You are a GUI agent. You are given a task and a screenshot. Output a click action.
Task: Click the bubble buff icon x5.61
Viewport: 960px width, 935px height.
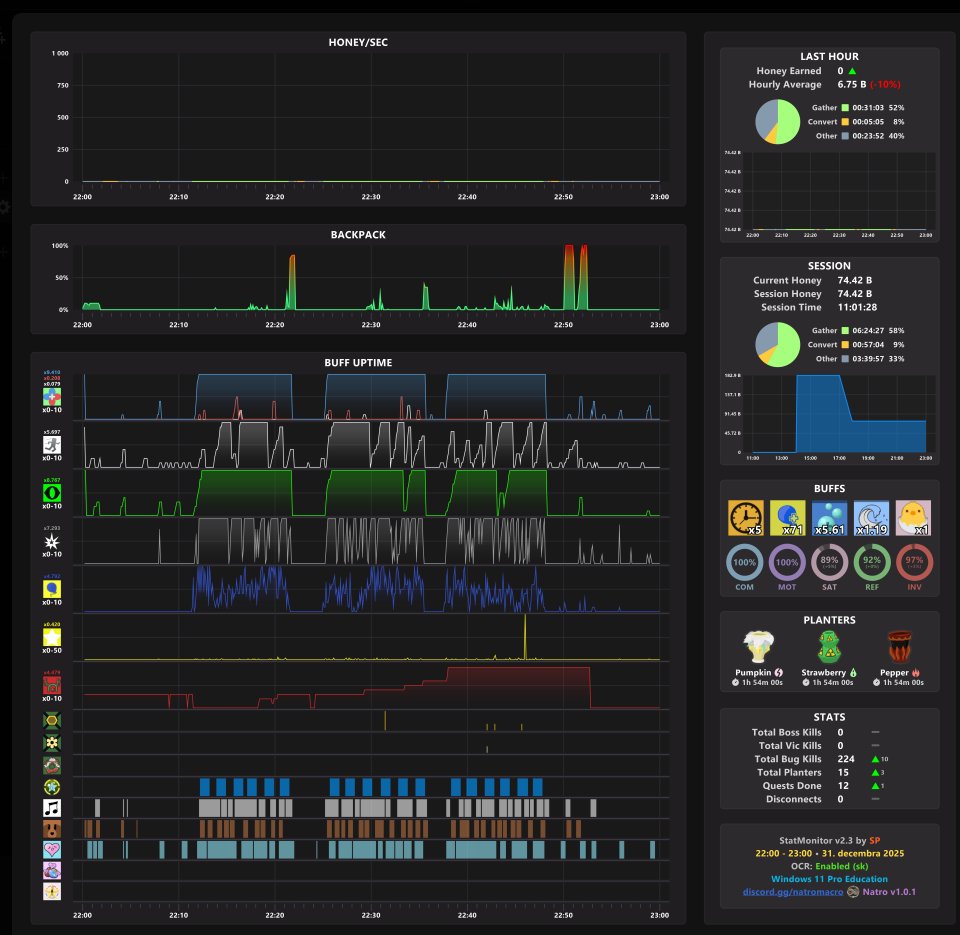click(x=830, y=518)
